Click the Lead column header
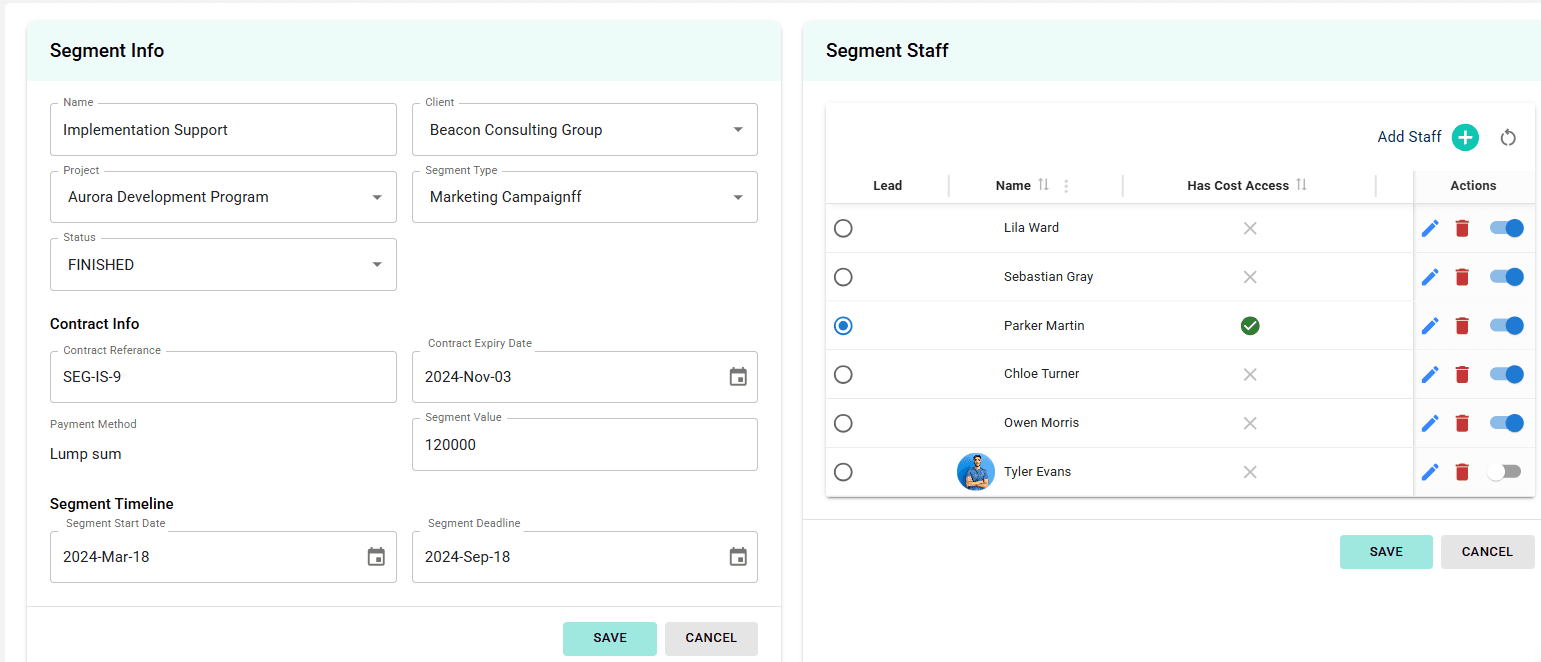This screenshot has height=662, width=1541. (887, 185)
